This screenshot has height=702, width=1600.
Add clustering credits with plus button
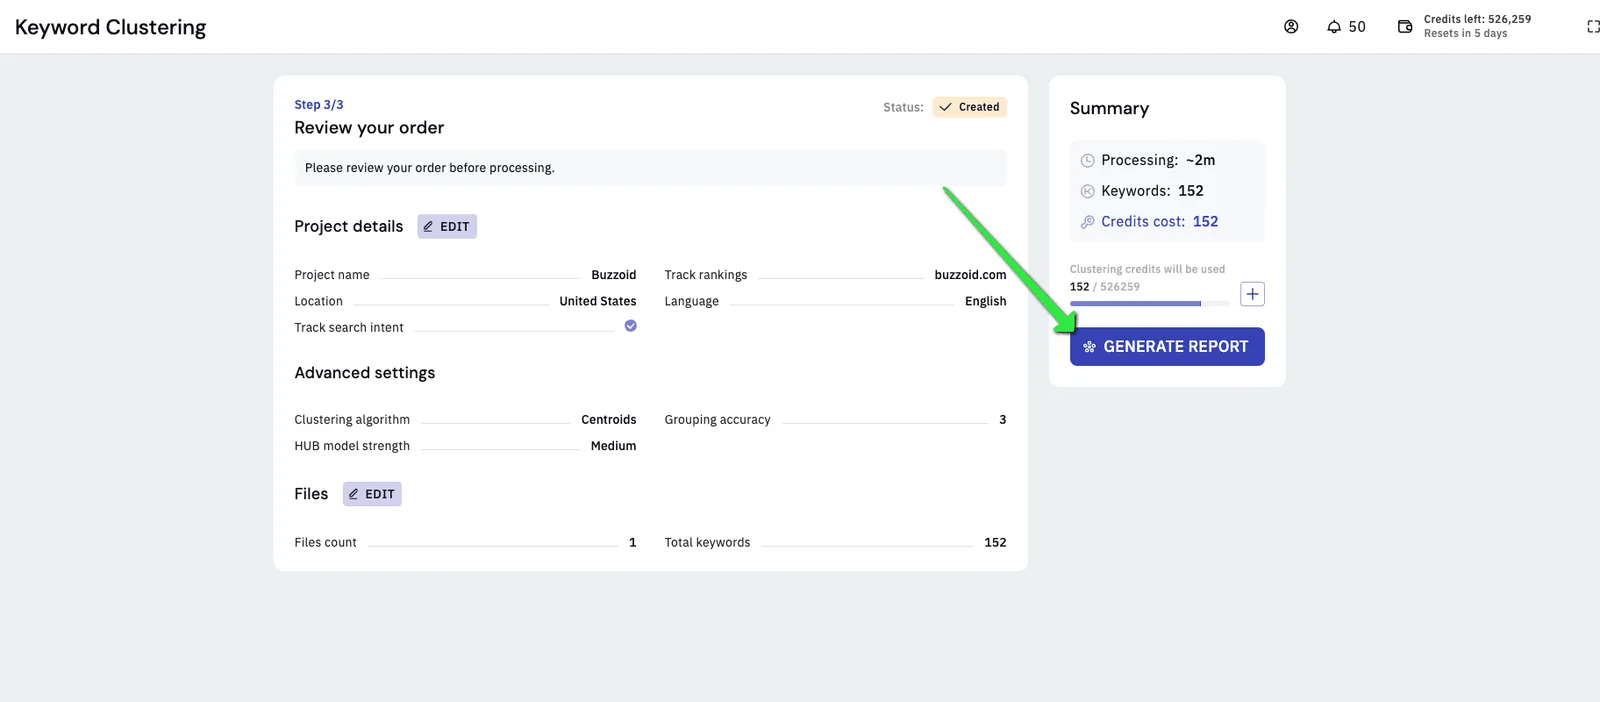point(1252,294)
